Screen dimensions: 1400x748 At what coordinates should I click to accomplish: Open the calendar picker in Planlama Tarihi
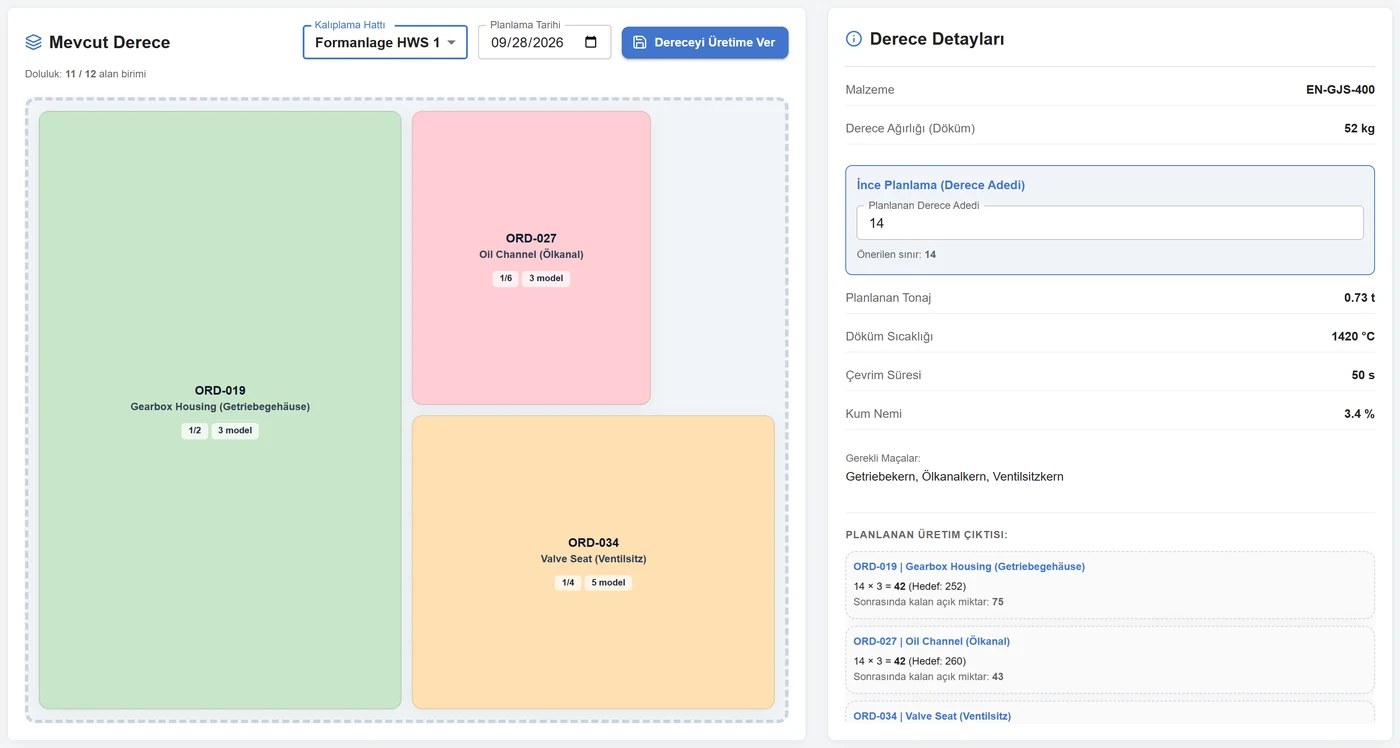591,42
